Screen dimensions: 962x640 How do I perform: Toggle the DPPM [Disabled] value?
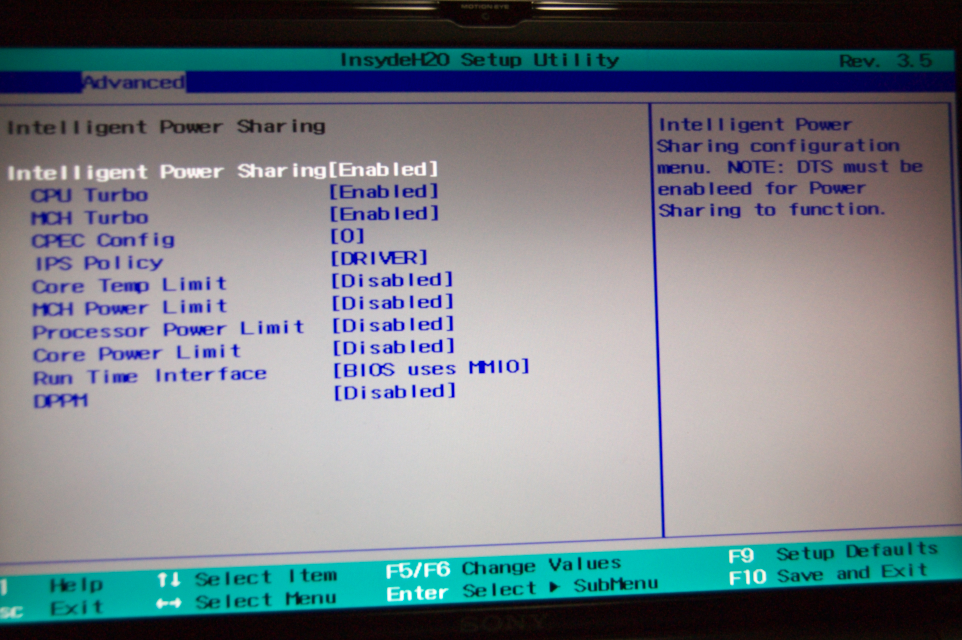[x=395, y=391]
